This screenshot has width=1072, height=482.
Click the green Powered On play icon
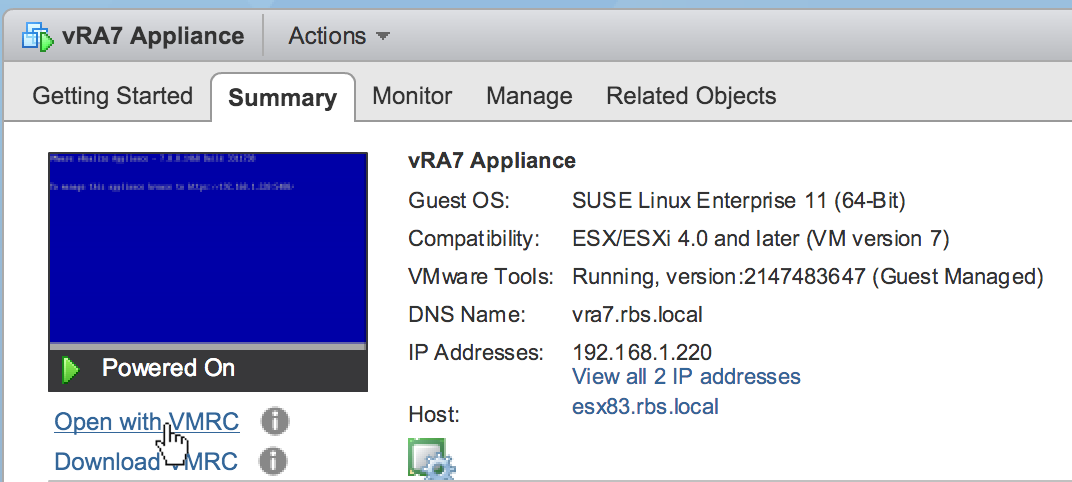pyautogui.click(x=70, y=370)
